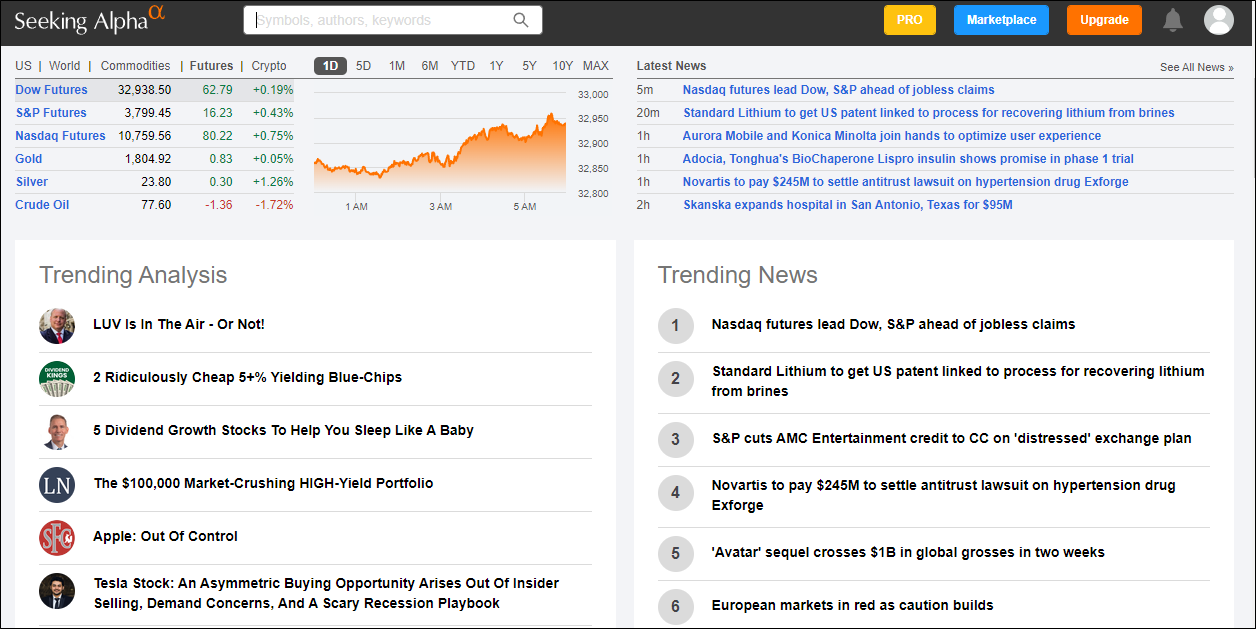Open the Silver quote link
1256x629 pixels.
[32, 182]
